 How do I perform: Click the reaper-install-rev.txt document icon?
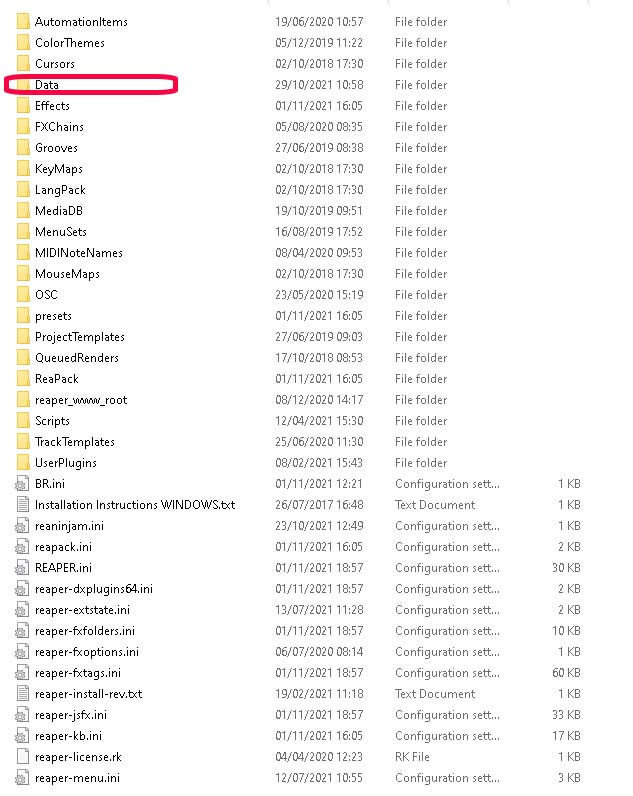[22, 693]
